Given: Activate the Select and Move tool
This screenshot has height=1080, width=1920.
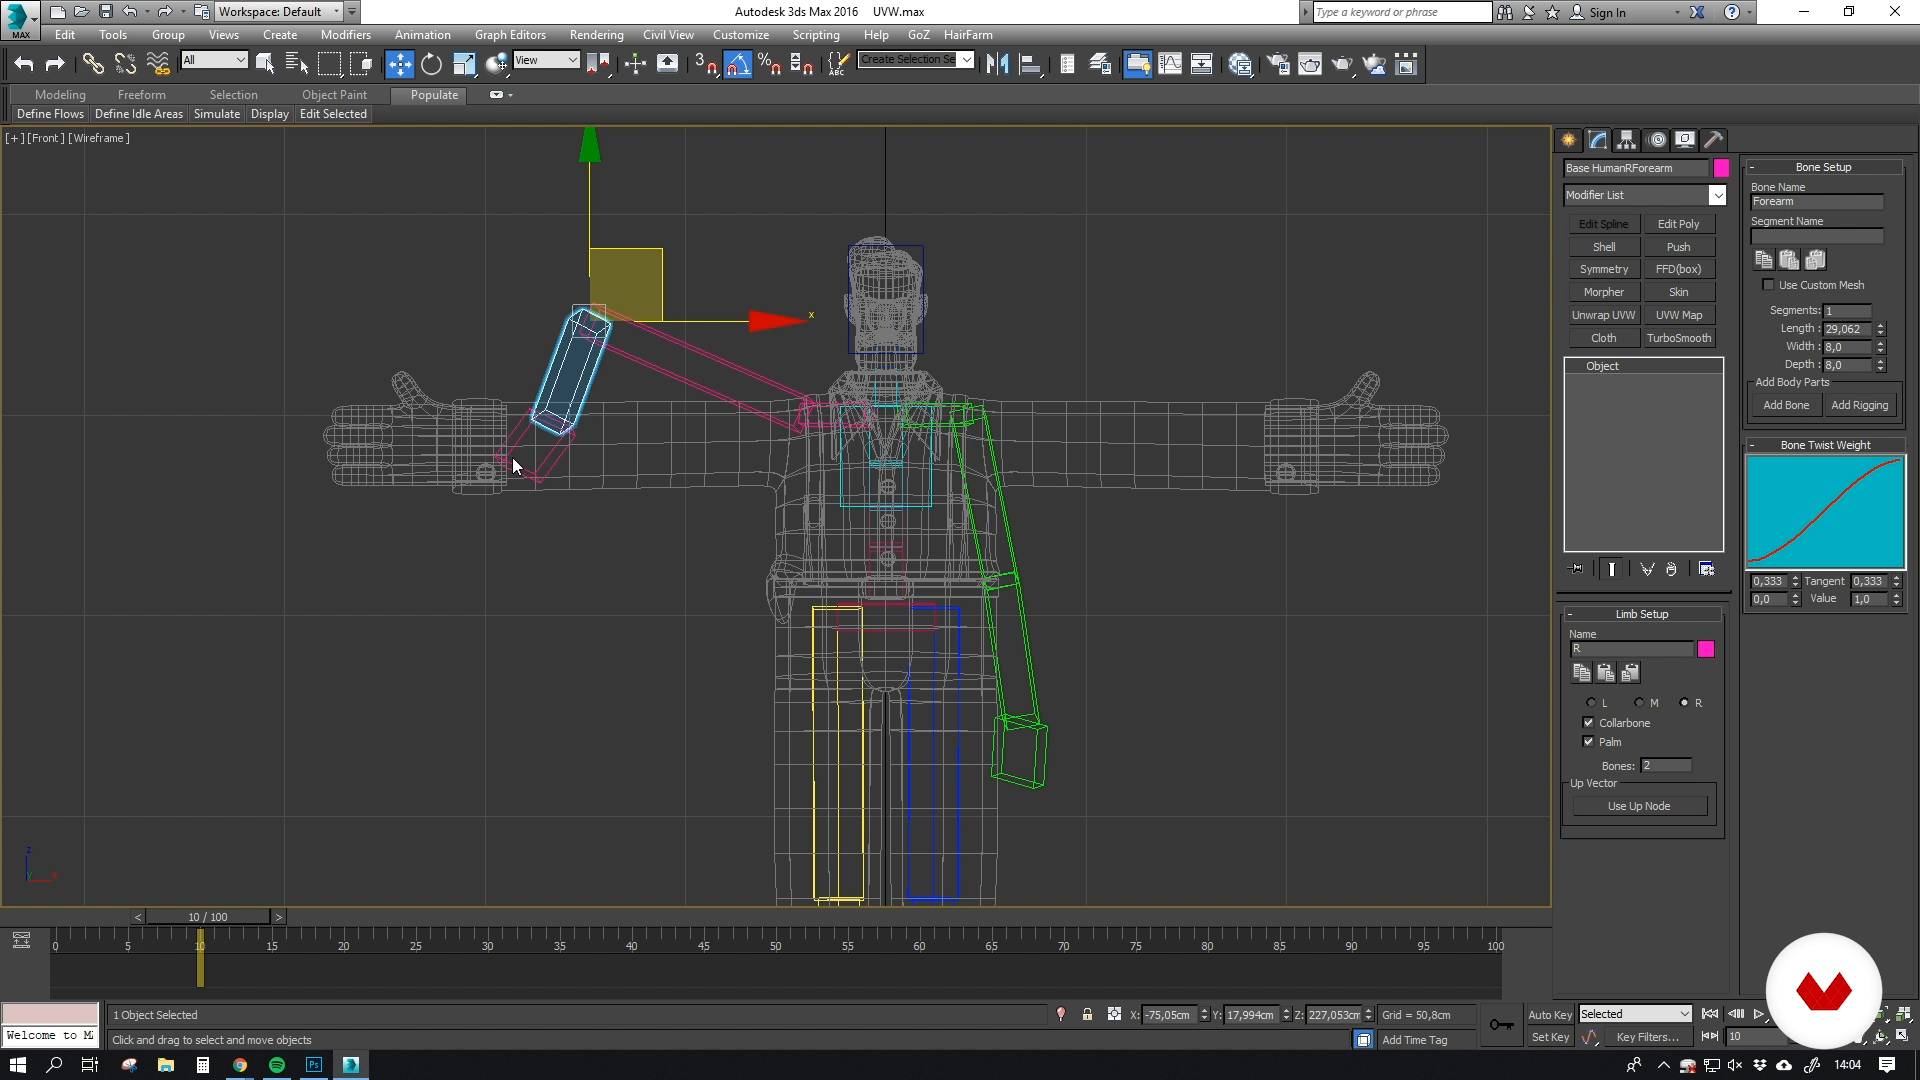Looking at the screenshot, I should pos(399,65).
